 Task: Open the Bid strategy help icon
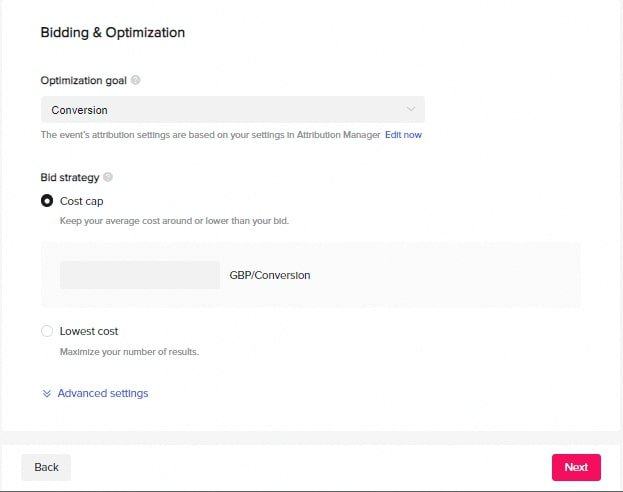[x=108, y=177]
